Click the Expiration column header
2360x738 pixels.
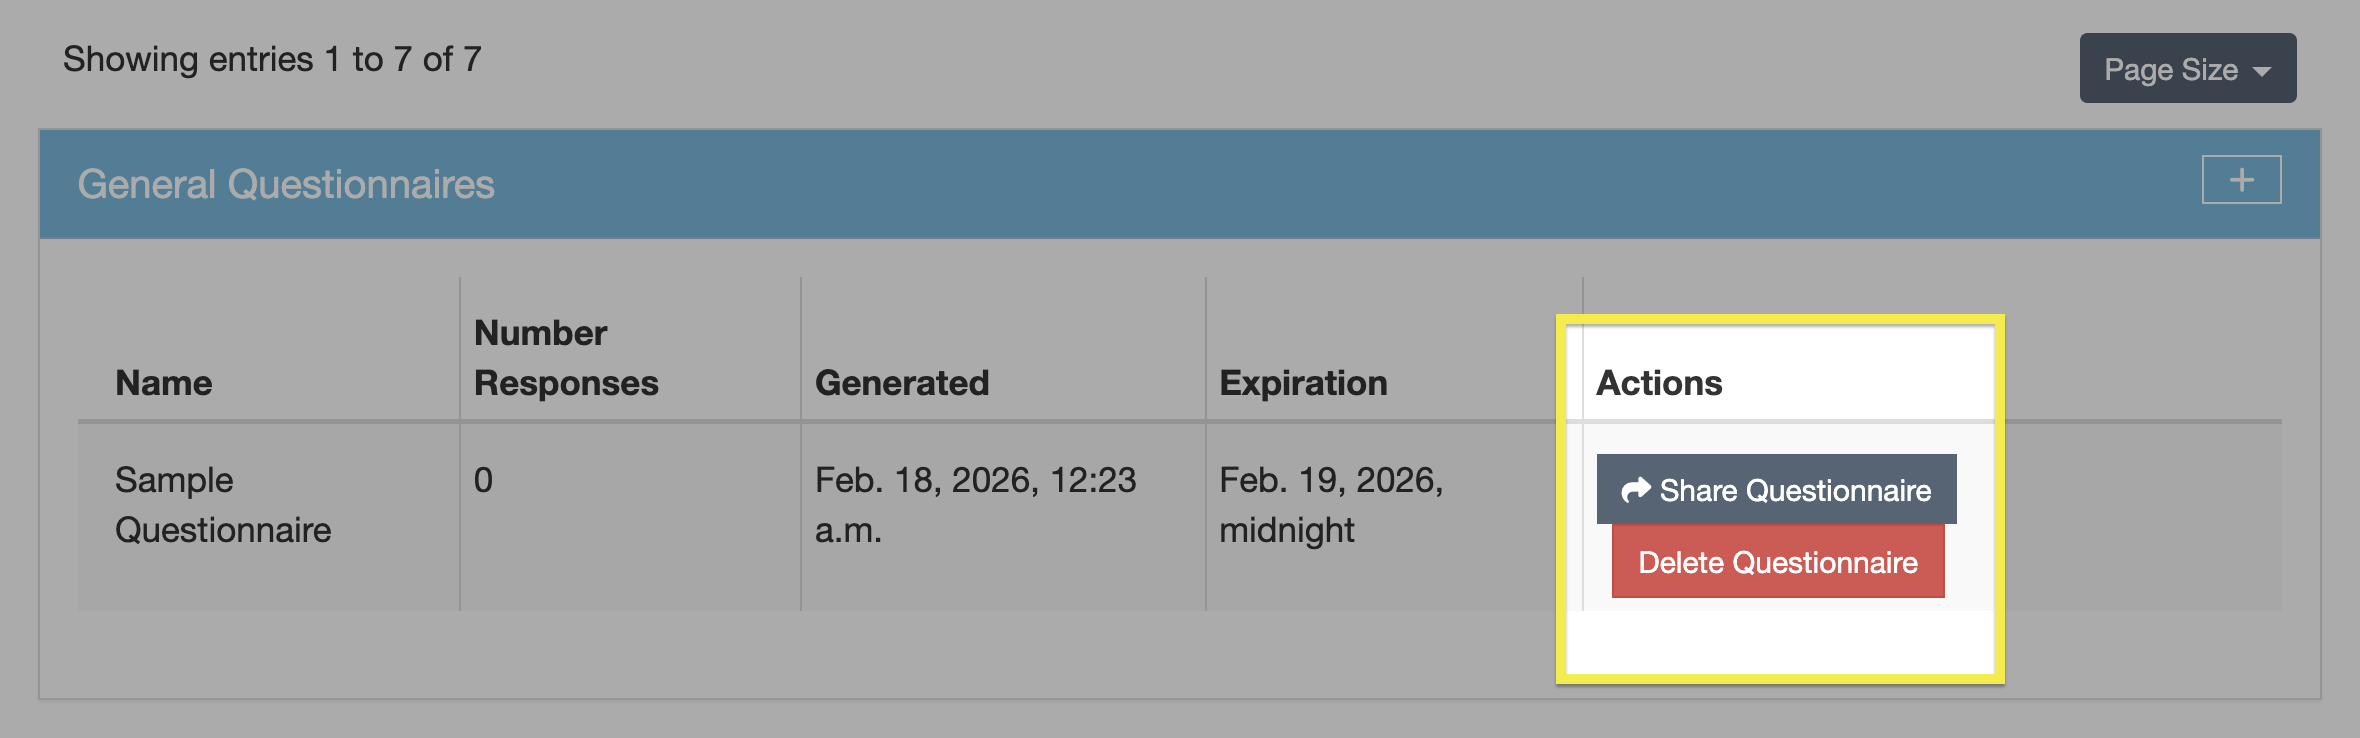tap(1303, 383)
